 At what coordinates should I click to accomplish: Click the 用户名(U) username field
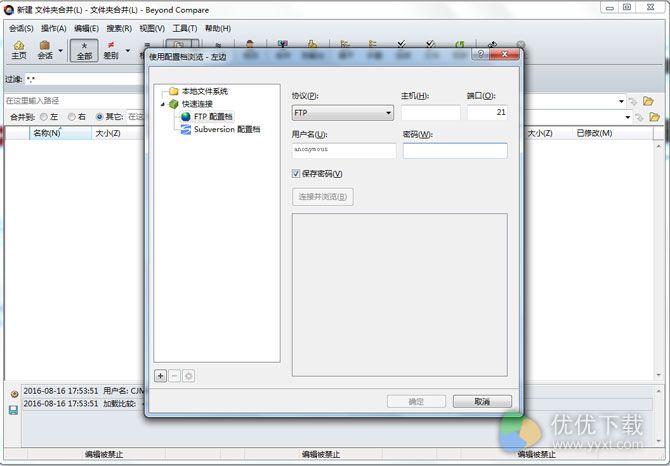[x=344, y=150]
